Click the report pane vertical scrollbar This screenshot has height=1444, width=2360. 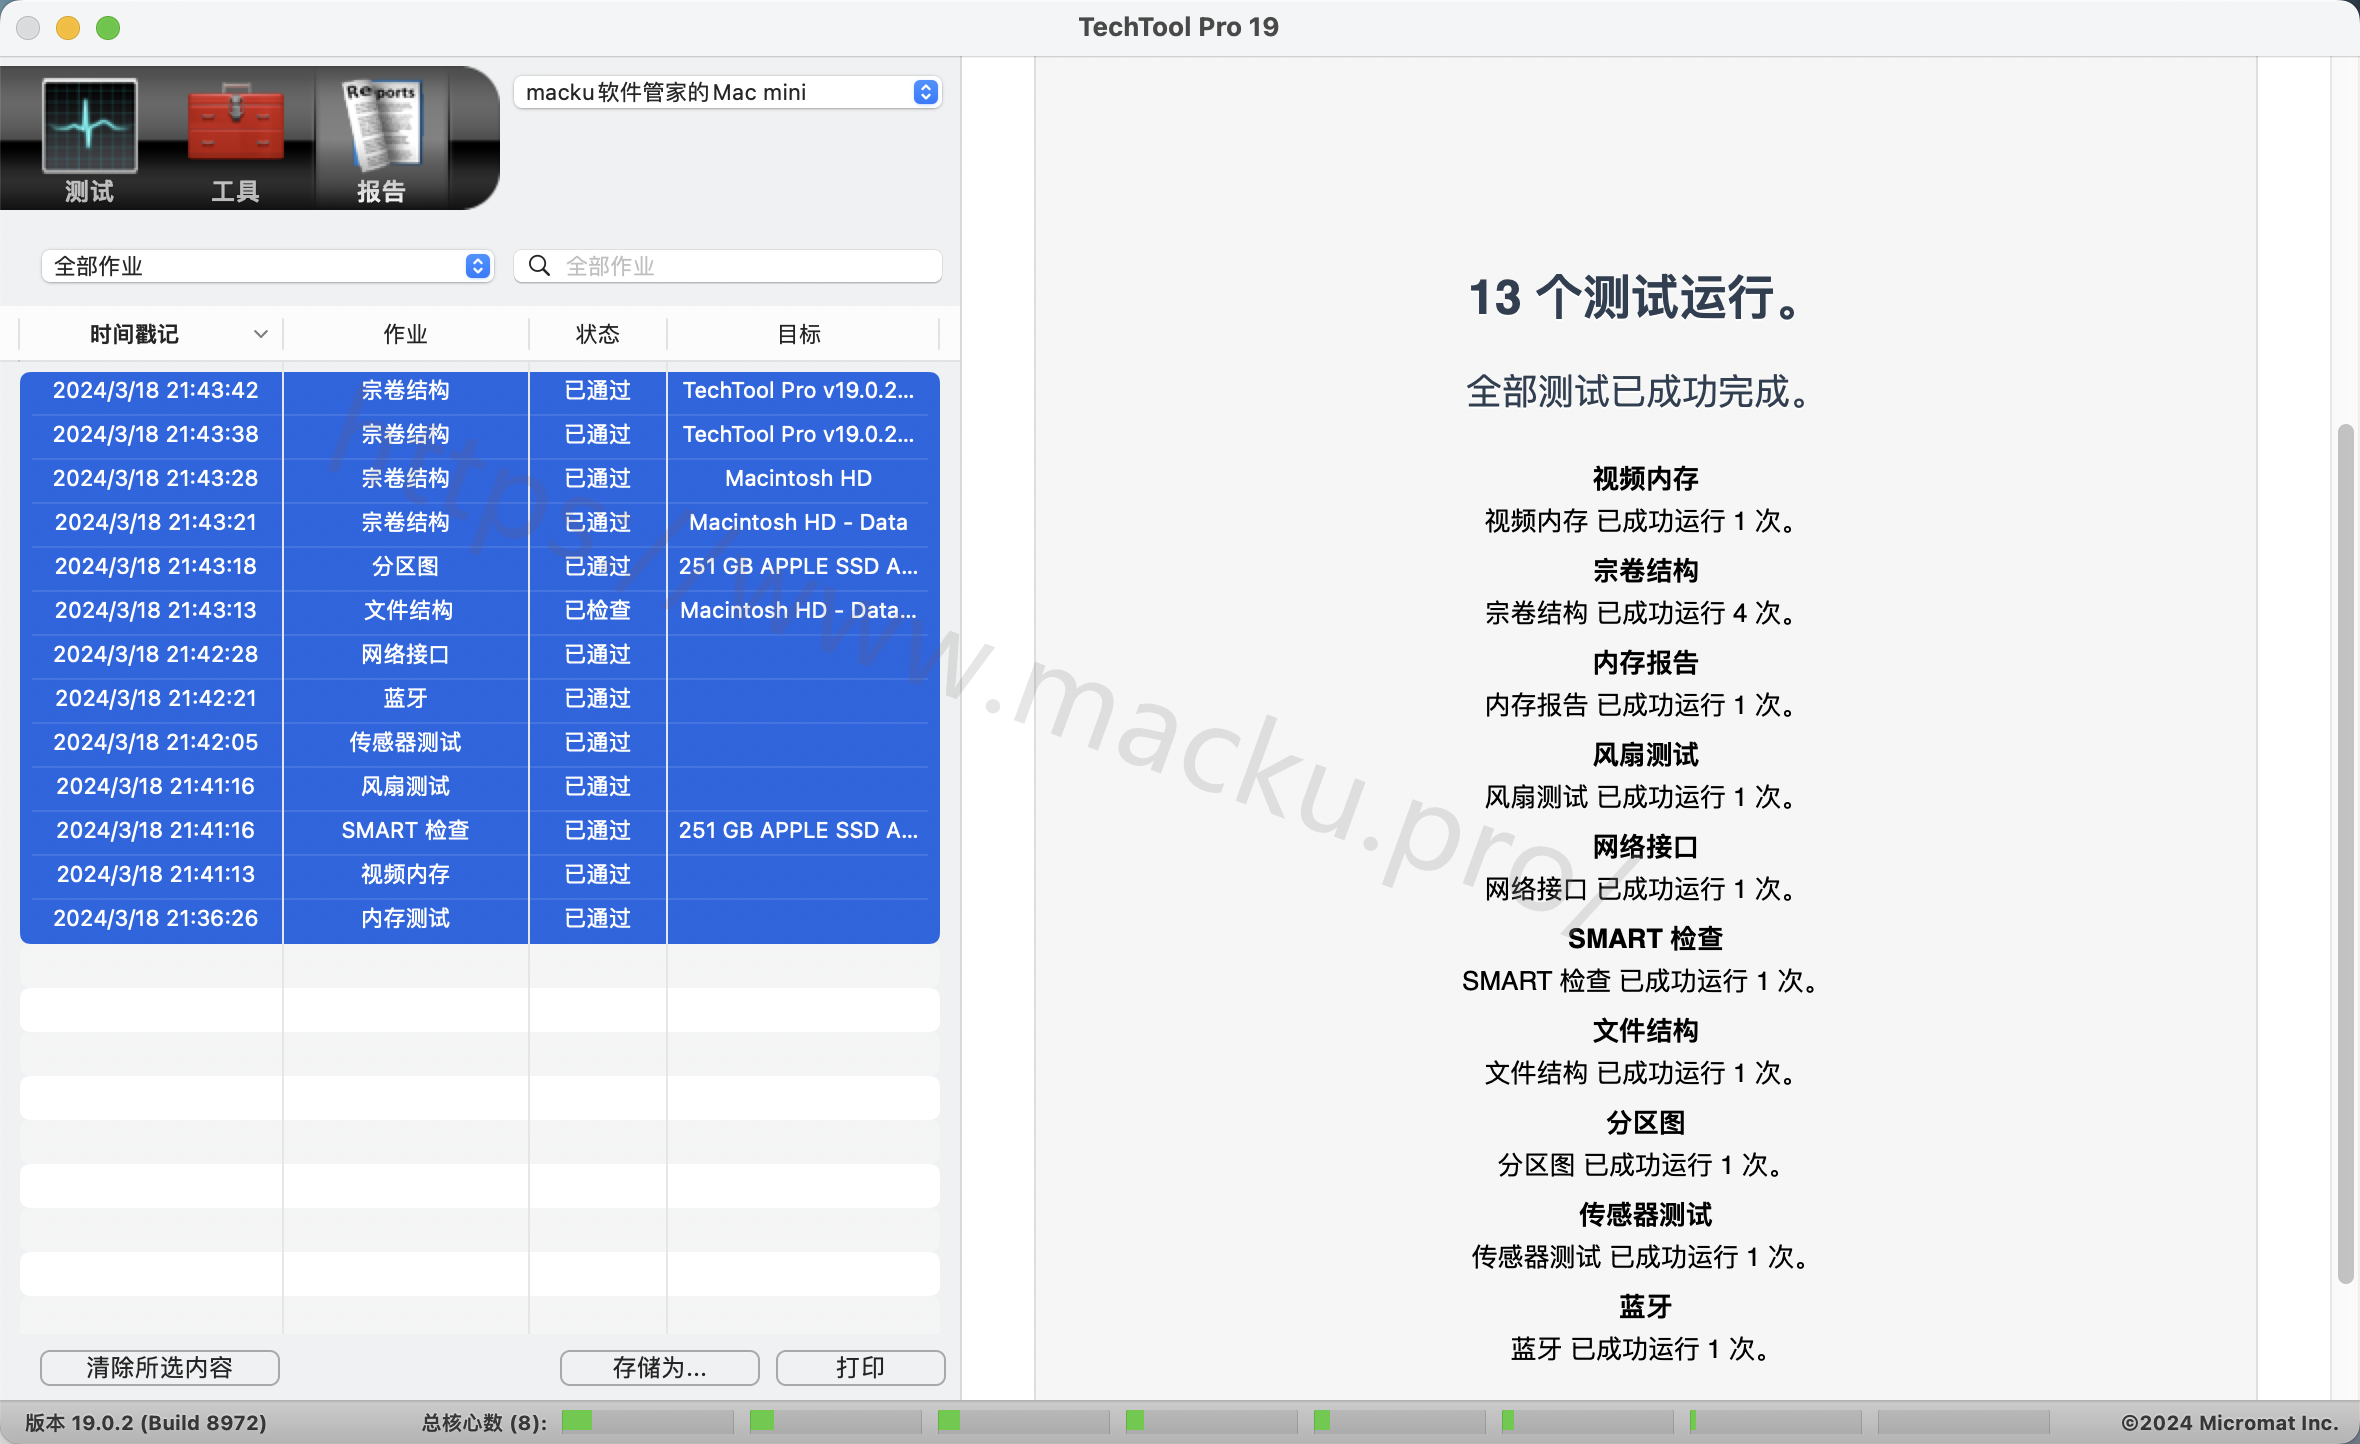2345,855
